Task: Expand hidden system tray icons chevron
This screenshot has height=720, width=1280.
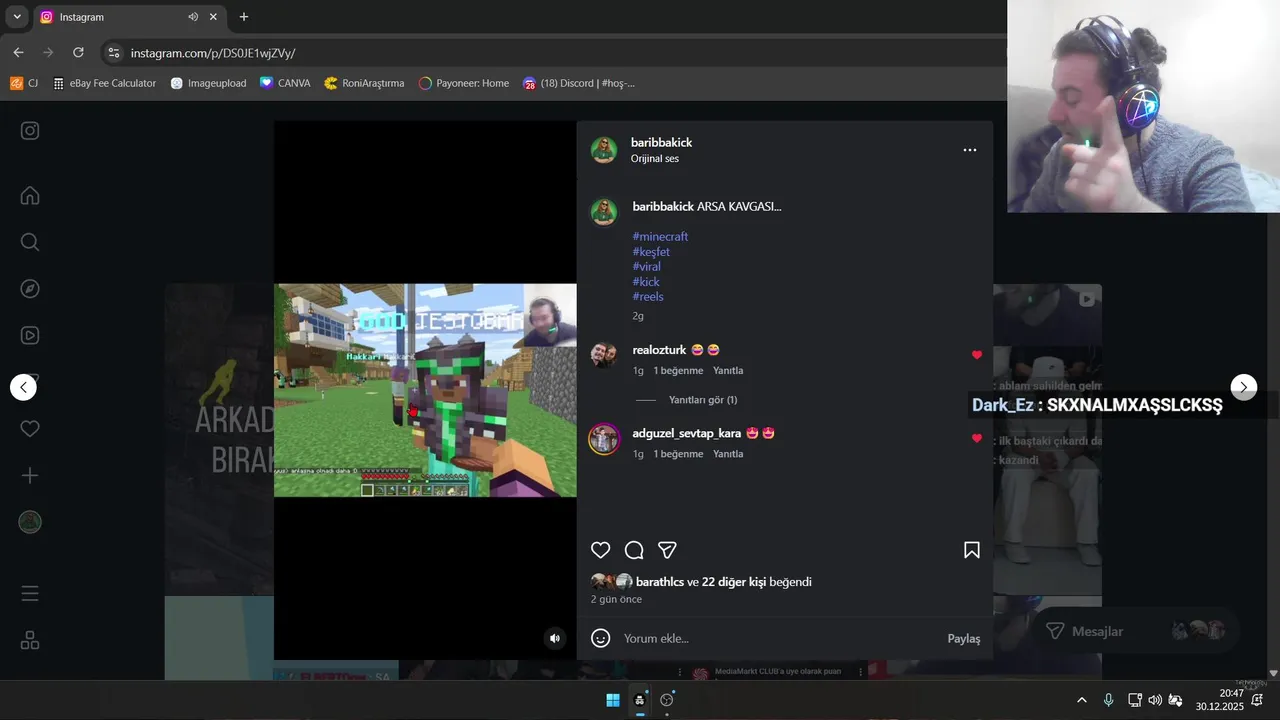Action: pyautogui.click(x=1081, y=700)
